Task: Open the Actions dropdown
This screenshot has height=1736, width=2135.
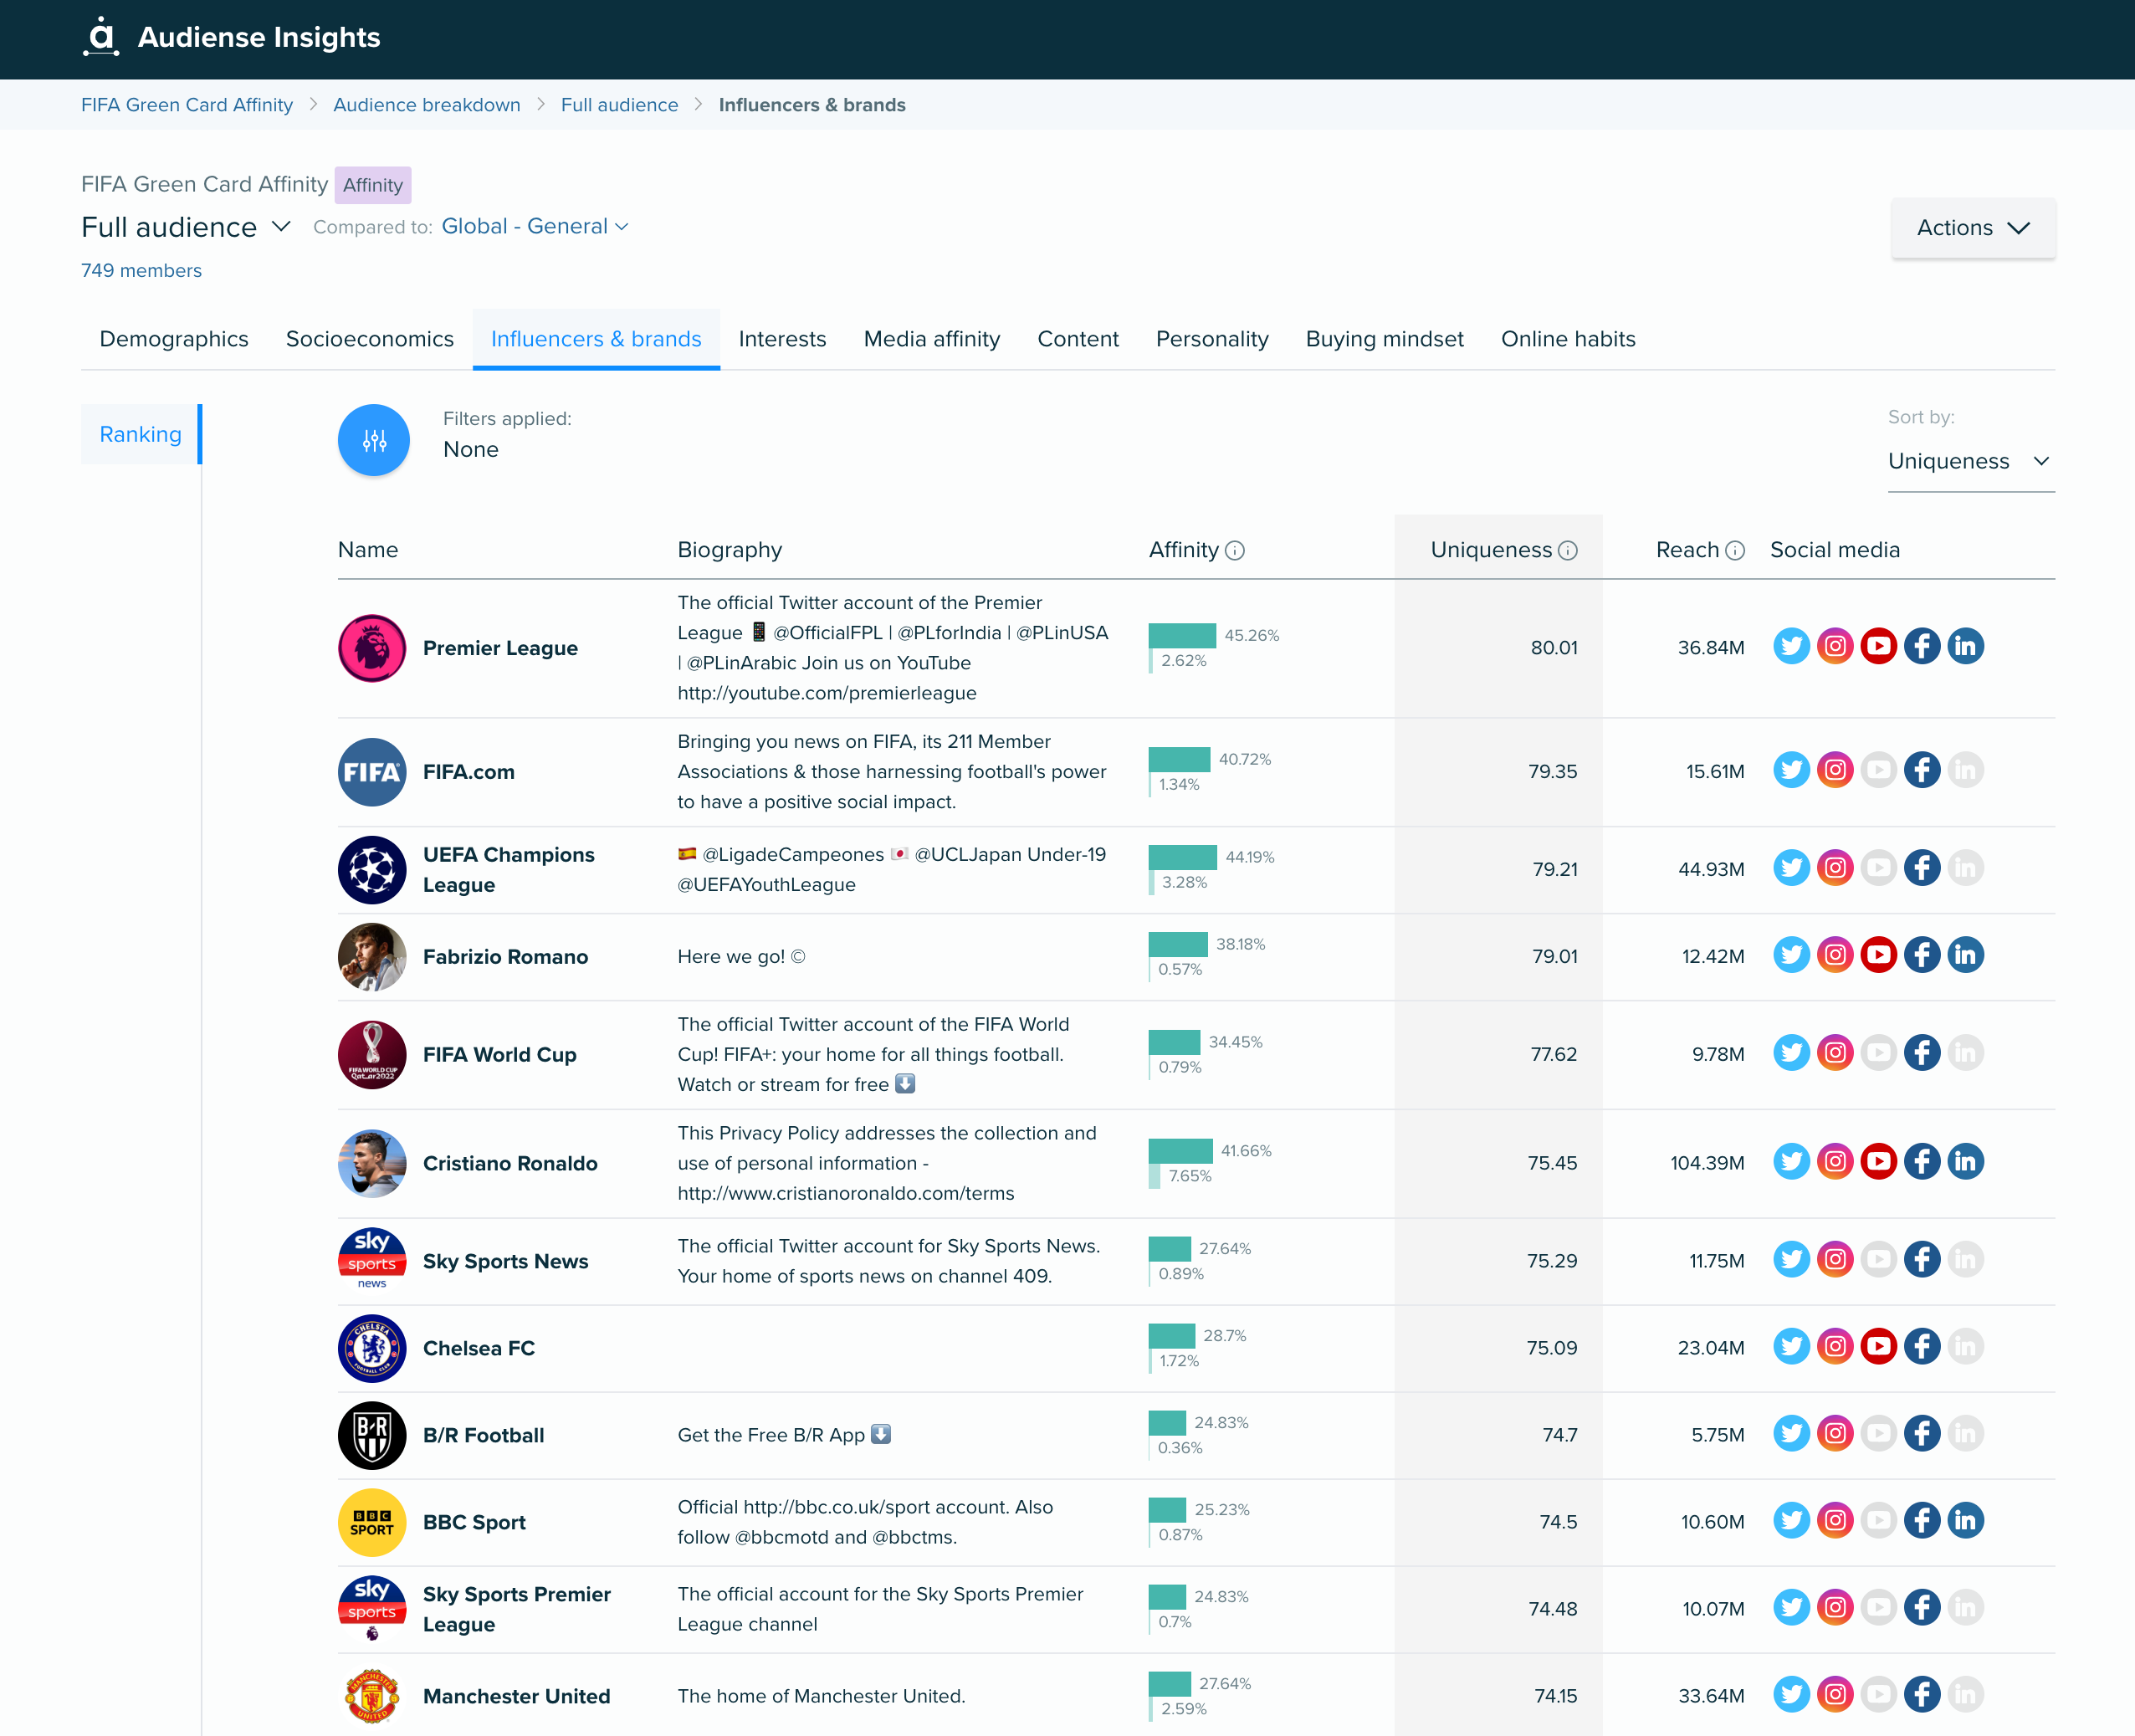Action: [1972, 227]
